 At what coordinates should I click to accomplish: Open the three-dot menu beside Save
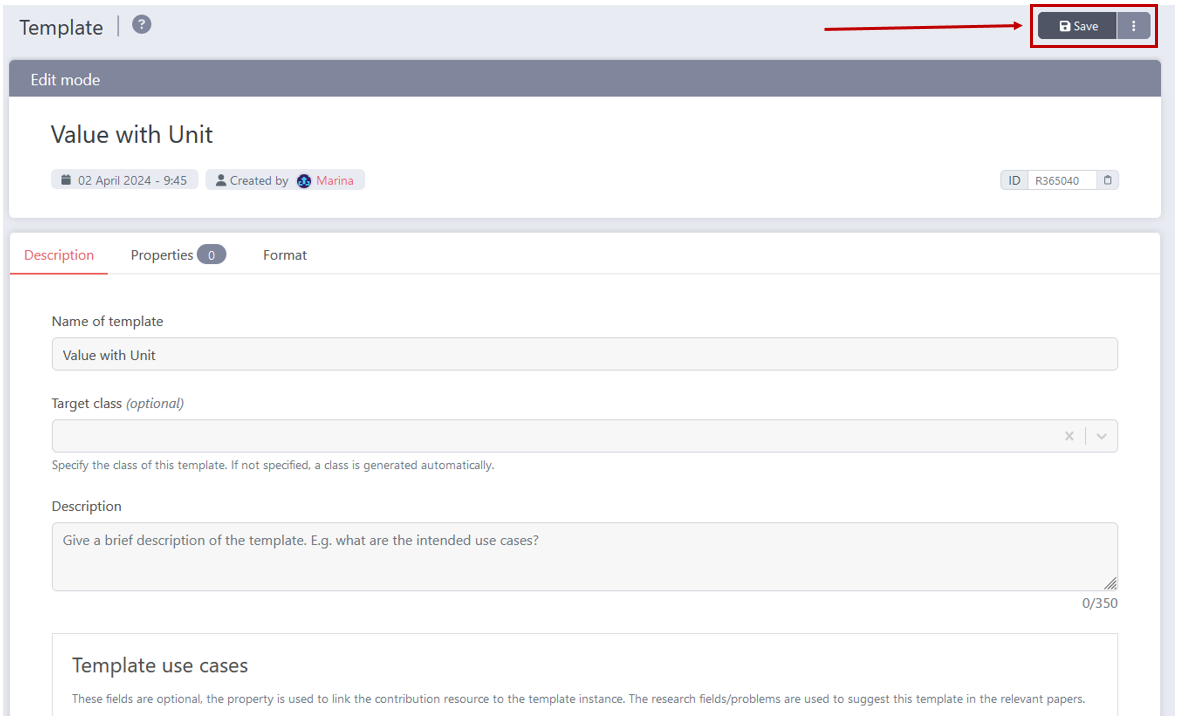(x=1133, y=26)
